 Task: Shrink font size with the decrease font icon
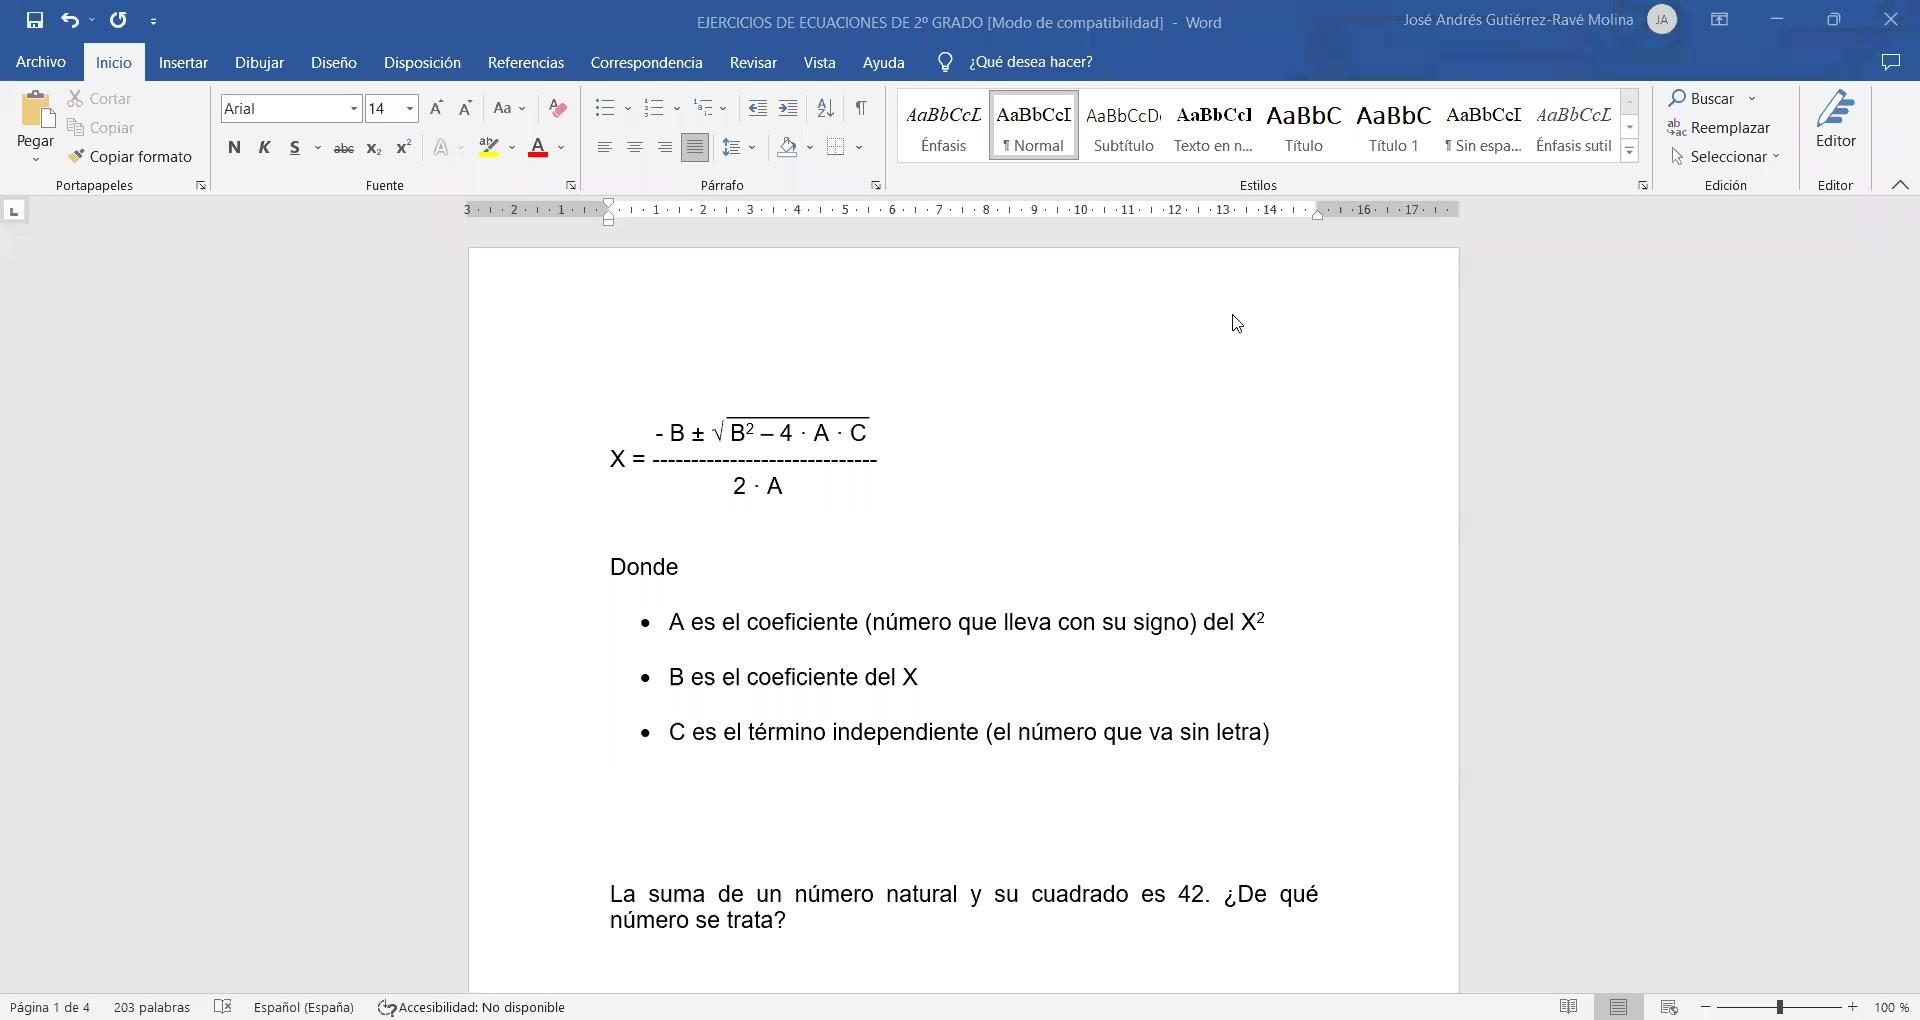pos(465,108)
